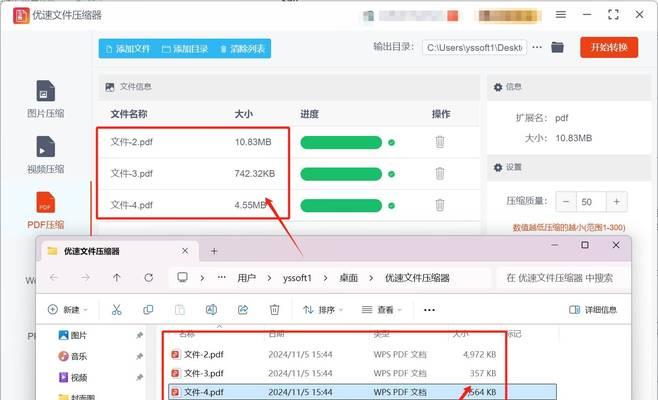This screenshot has height=400, width=658.
Task: Add a new Explorer tab
Action: [214, 251]
